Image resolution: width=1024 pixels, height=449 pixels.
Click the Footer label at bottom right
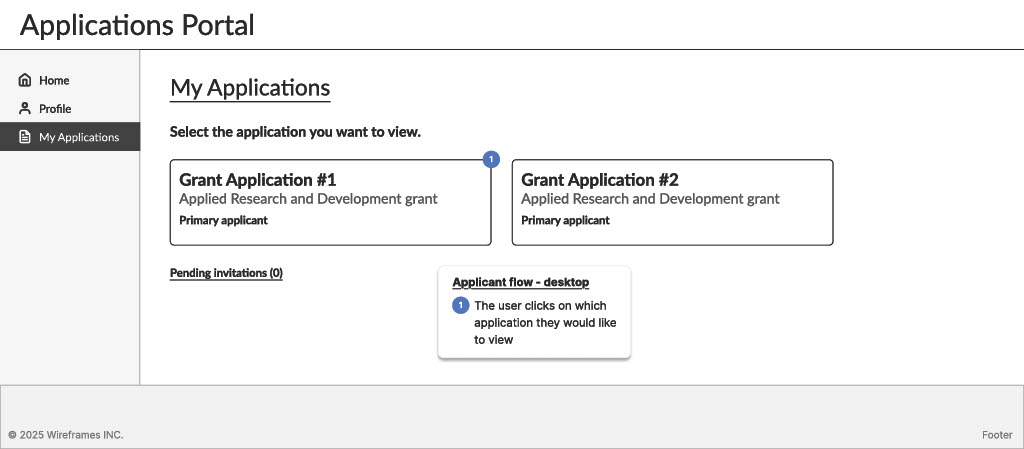click(997, 435)
